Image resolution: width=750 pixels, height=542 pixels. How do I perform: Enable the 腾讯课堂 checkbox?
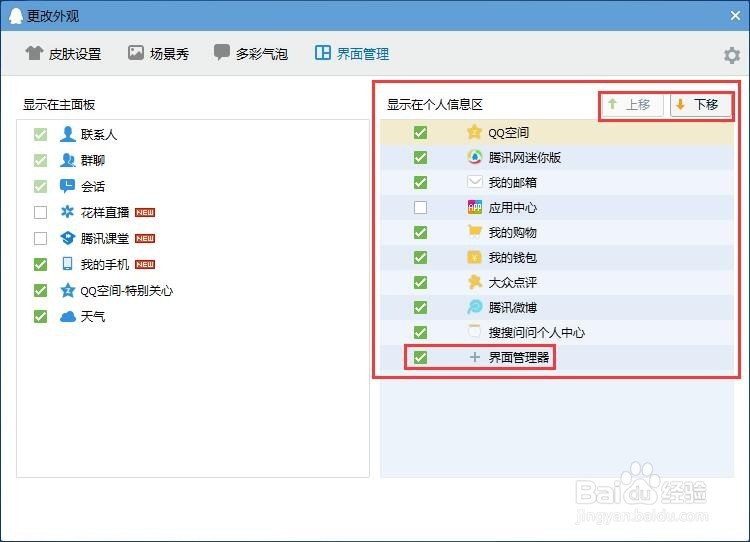41,238
